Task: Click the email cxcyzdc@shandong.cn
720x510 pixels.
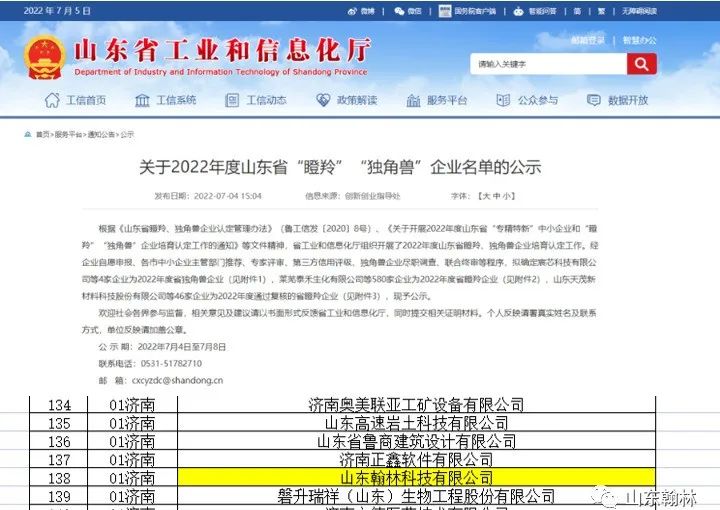Action: click(177, 381)
